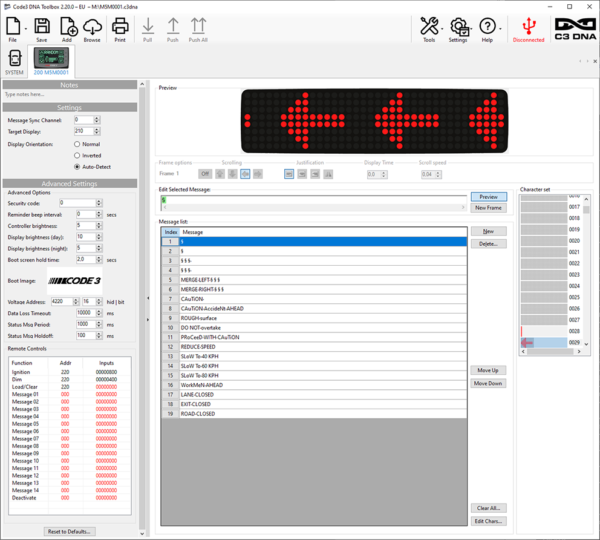Image resolution: width=600 pixels, height=540 pixels.
Task: Click the Edit Chars... button
Action: 489,521
